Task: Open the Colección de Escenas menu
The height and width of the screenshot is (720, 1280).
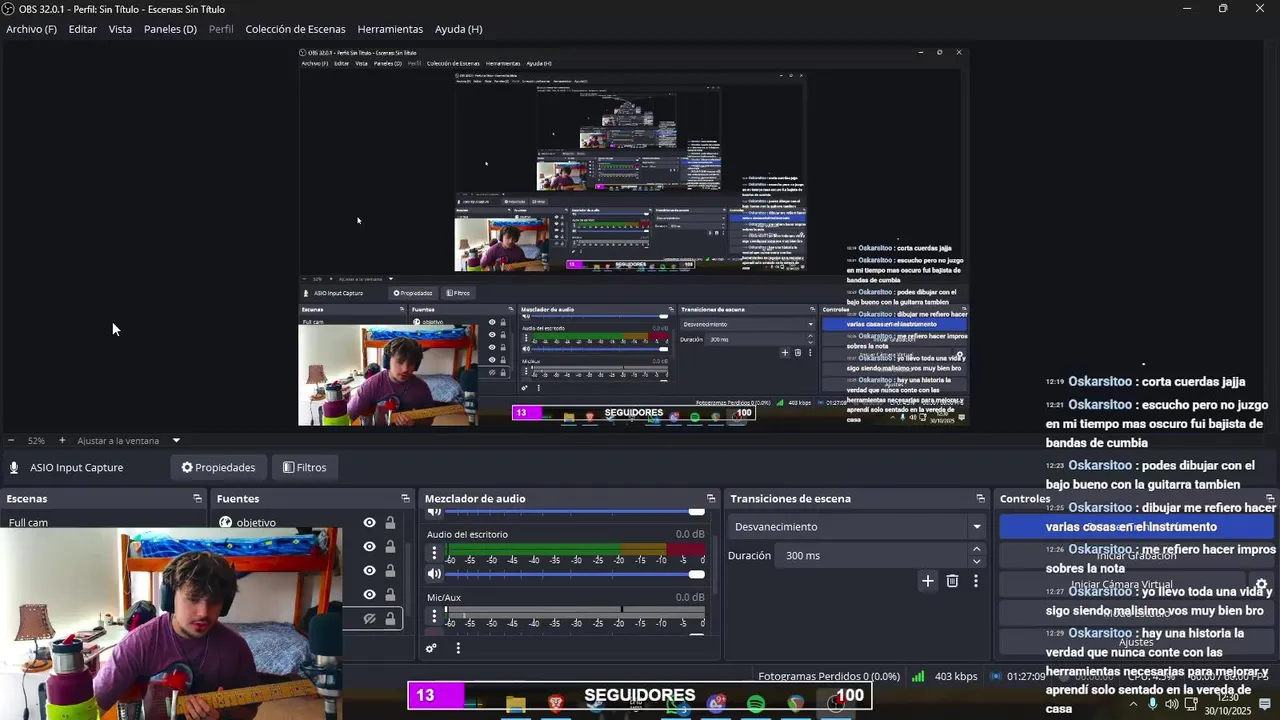Action: coord(295,29)
